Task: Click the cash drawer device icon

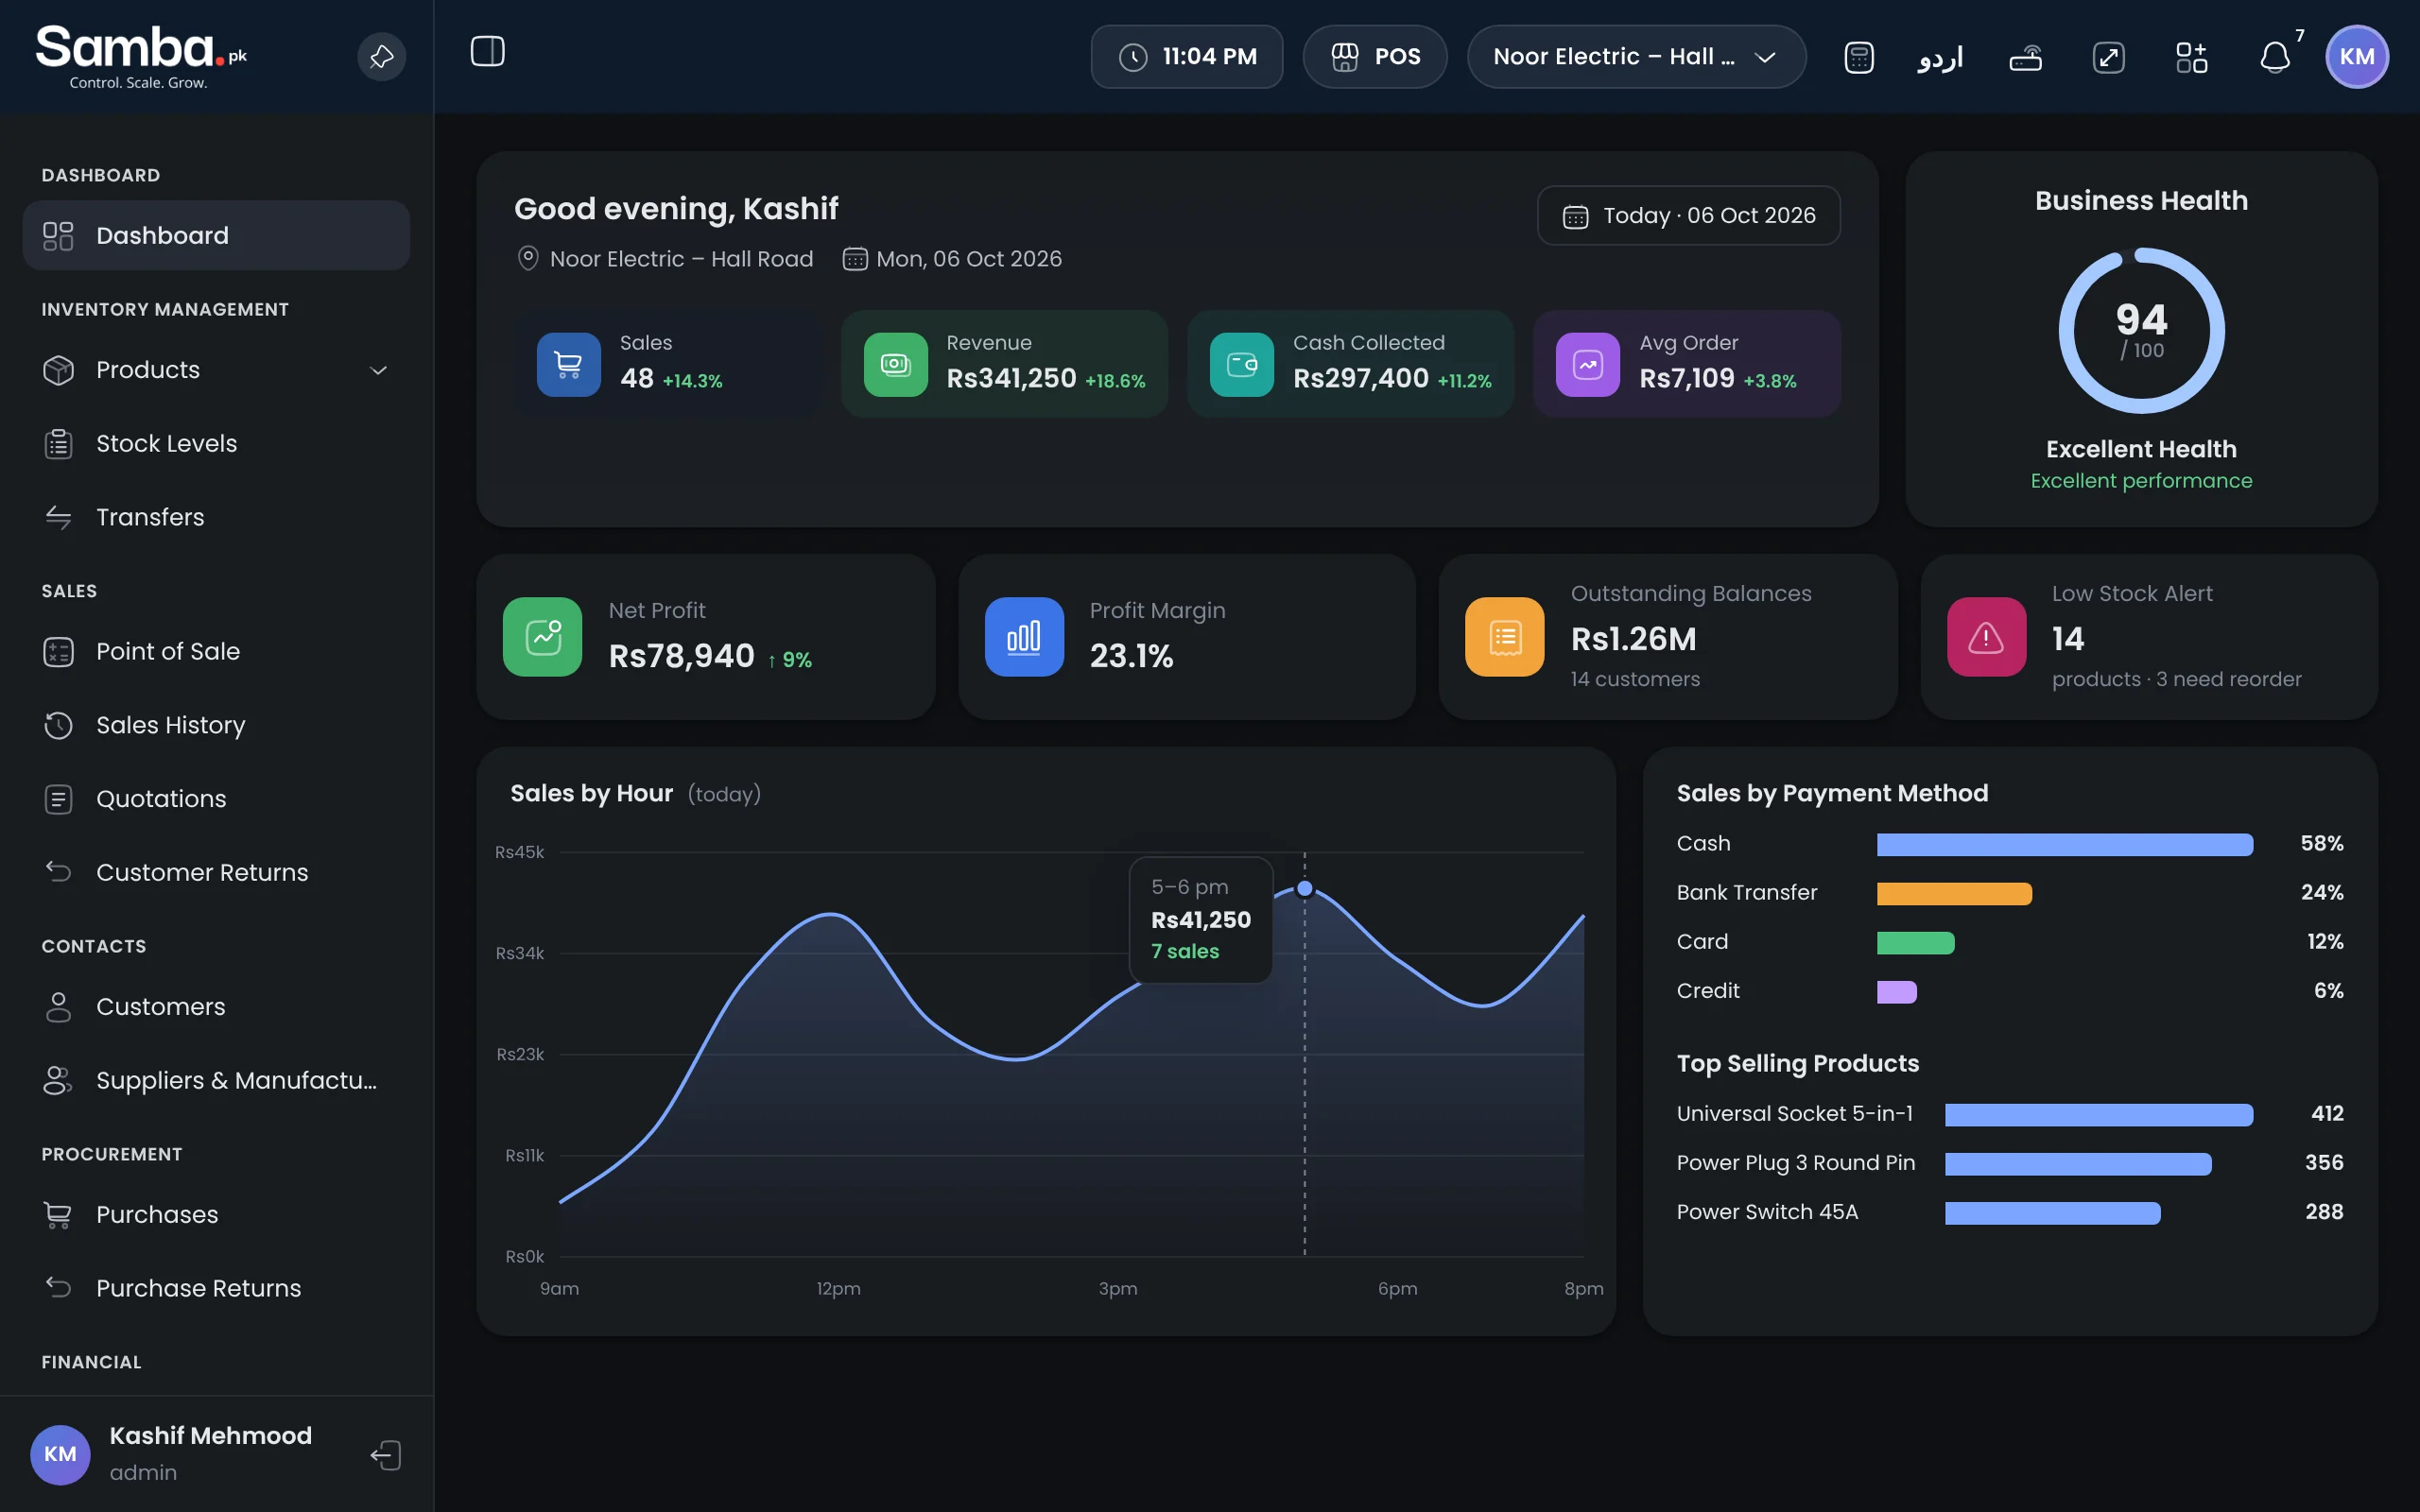Action: [2025, 58]
